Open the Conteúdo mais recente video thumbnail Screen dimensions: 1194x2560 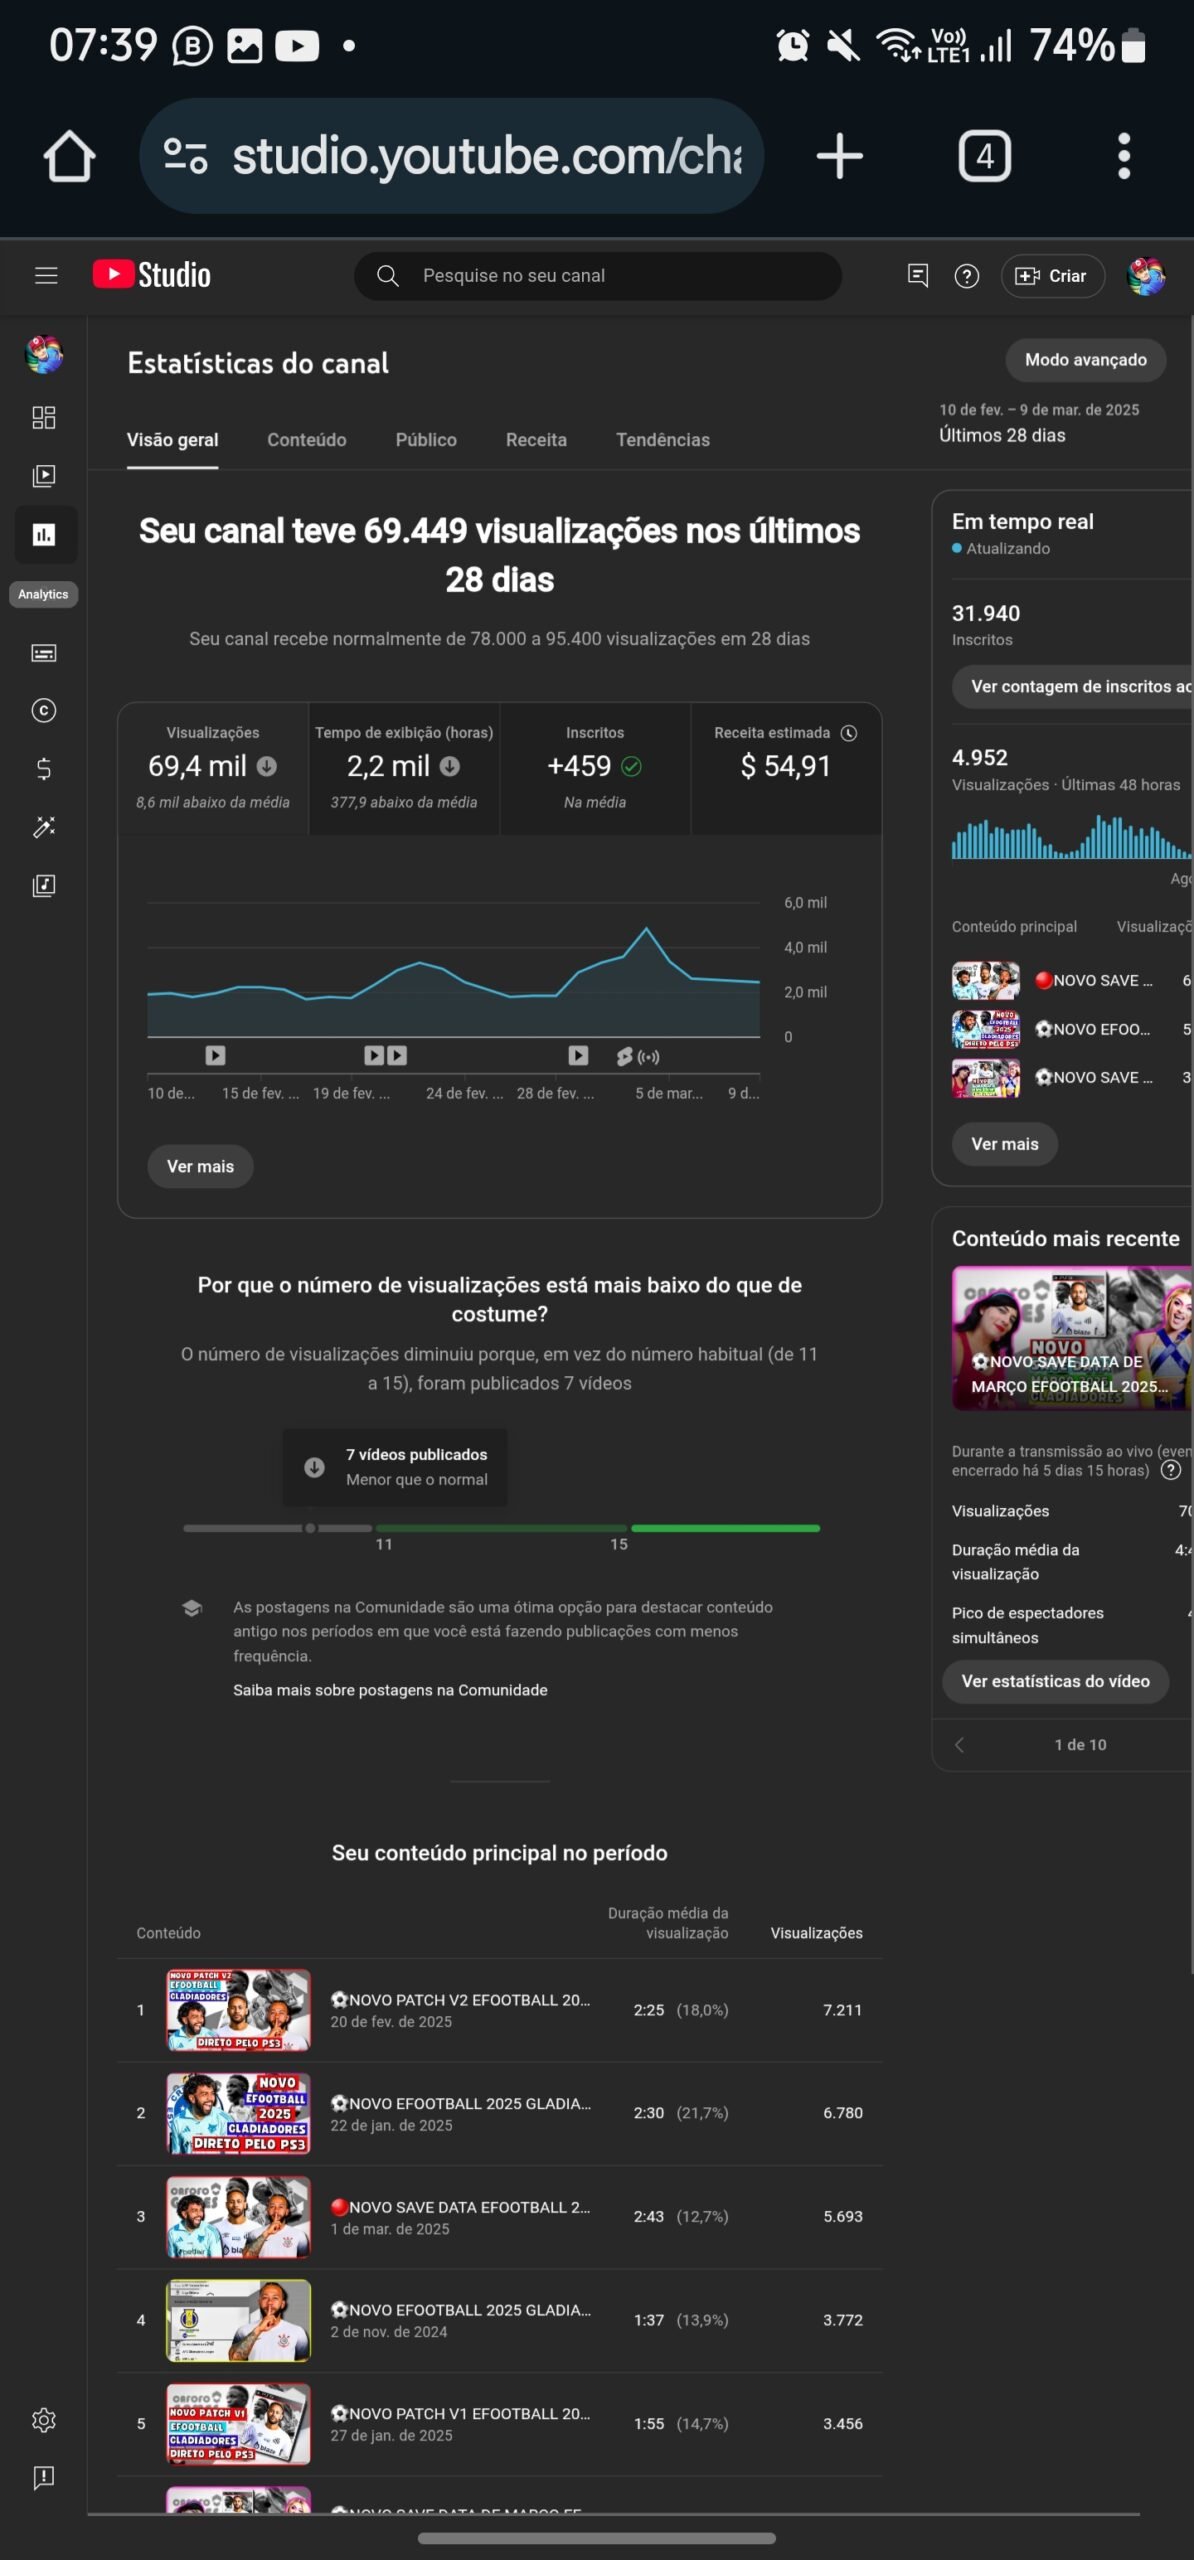[x=1072, y=1338]
